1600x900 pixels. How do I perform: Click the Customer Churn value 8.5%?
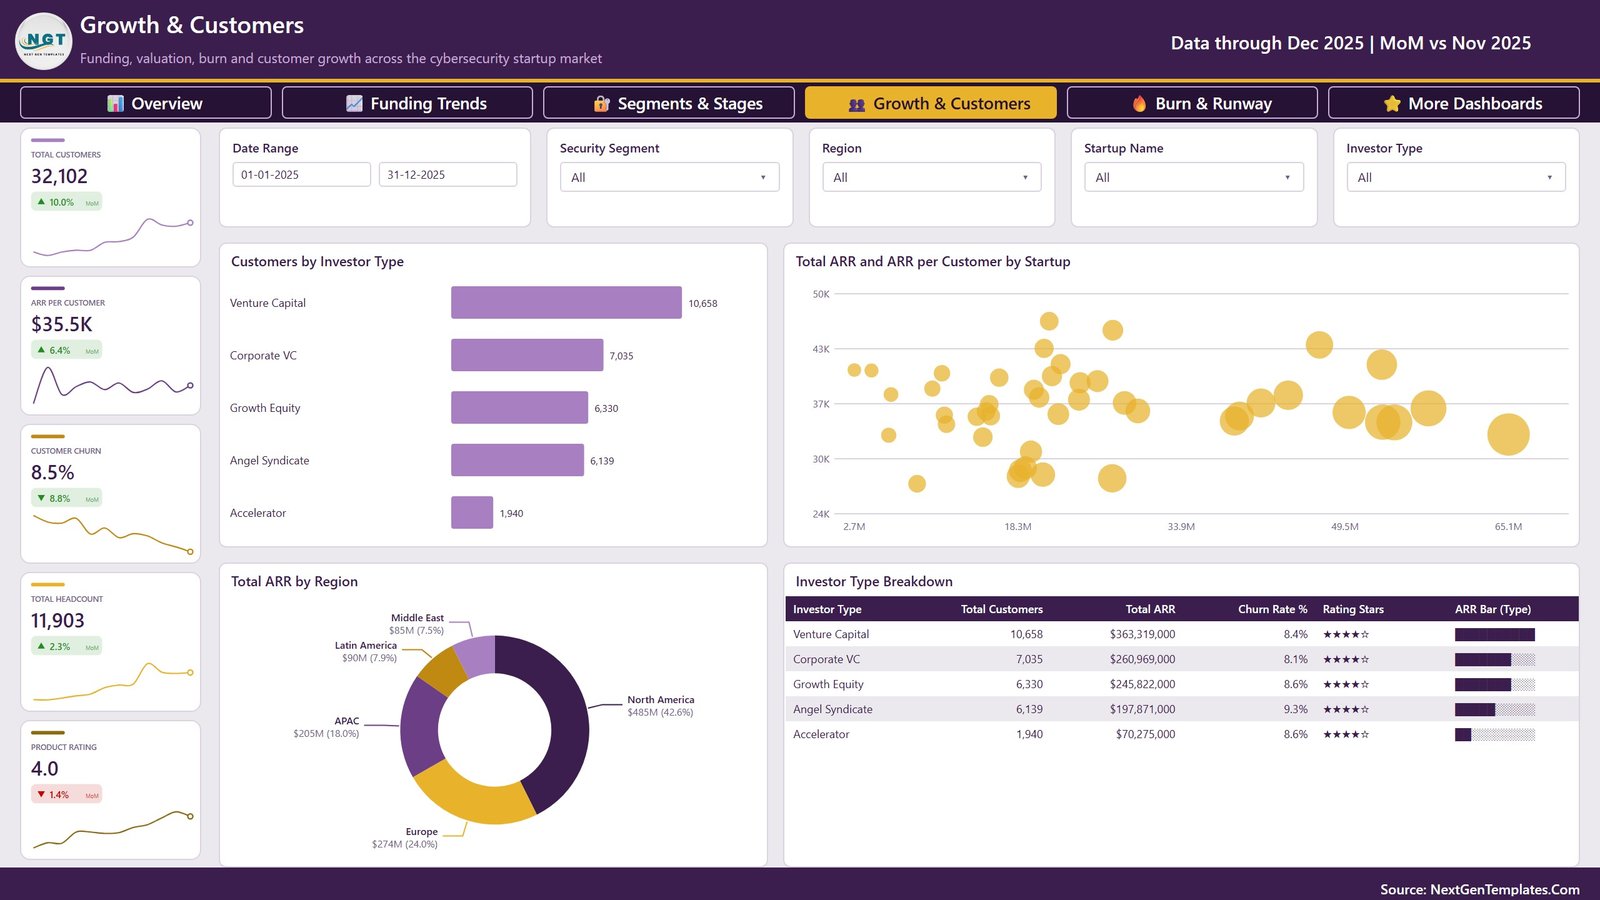point(52,472)
